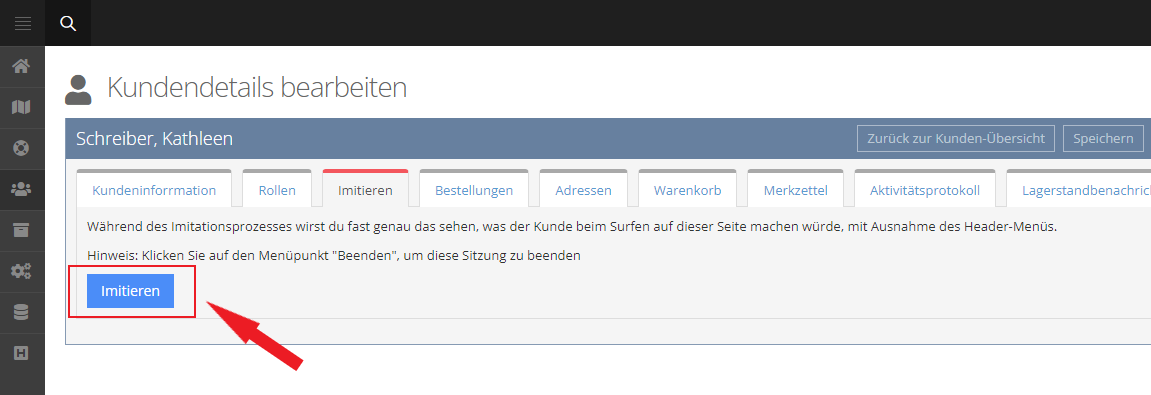Open the Aktivitätsprotokoll tab

[925, 189]
